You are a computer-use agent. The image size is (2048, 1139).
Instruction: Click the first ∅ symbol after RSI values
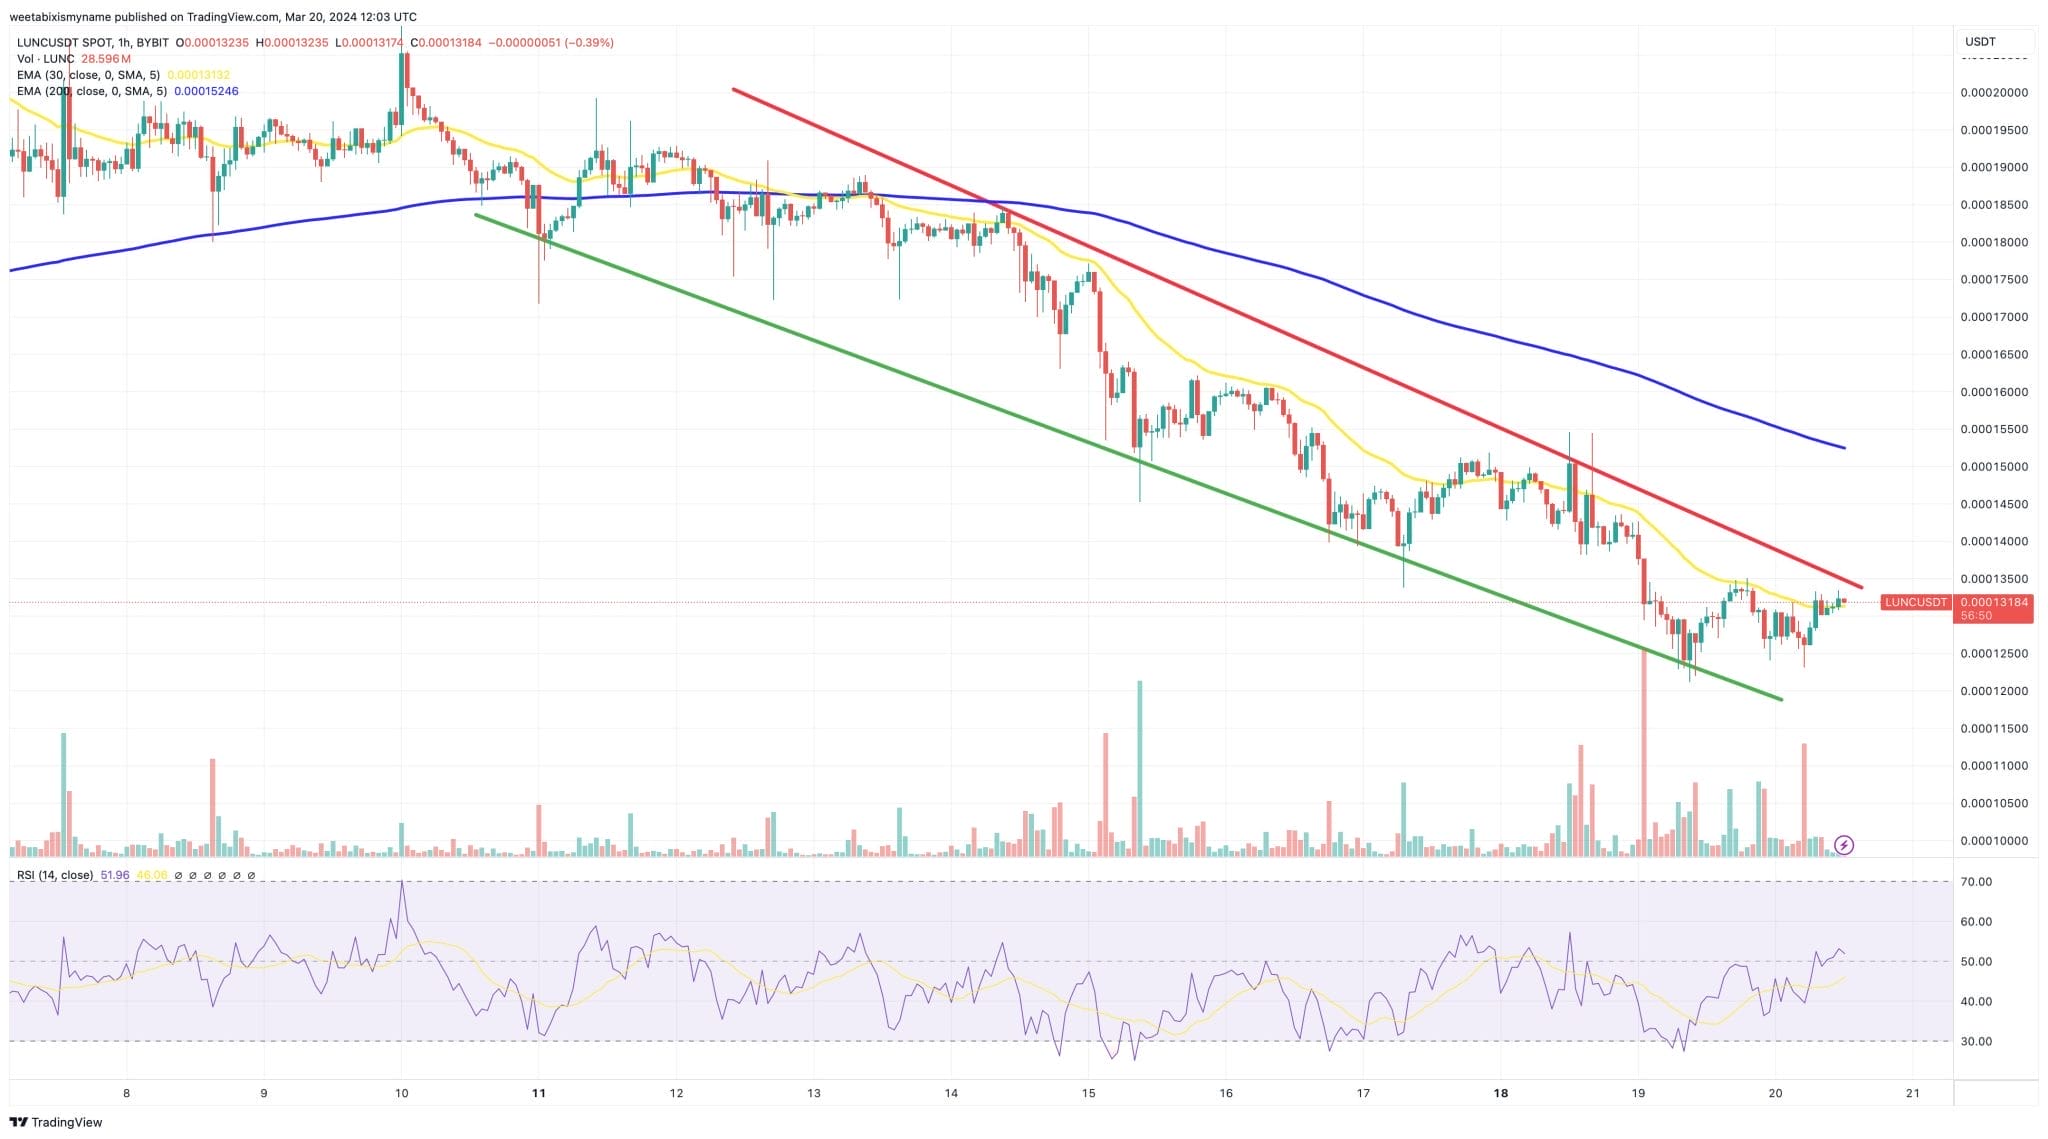178,875
